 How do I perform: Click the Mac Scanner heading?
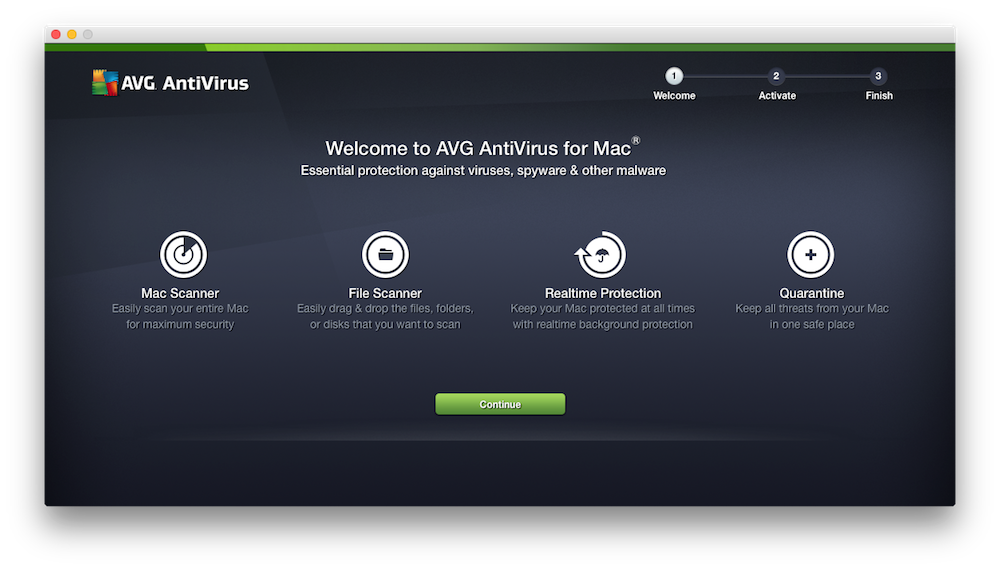(x=180, y=293)
